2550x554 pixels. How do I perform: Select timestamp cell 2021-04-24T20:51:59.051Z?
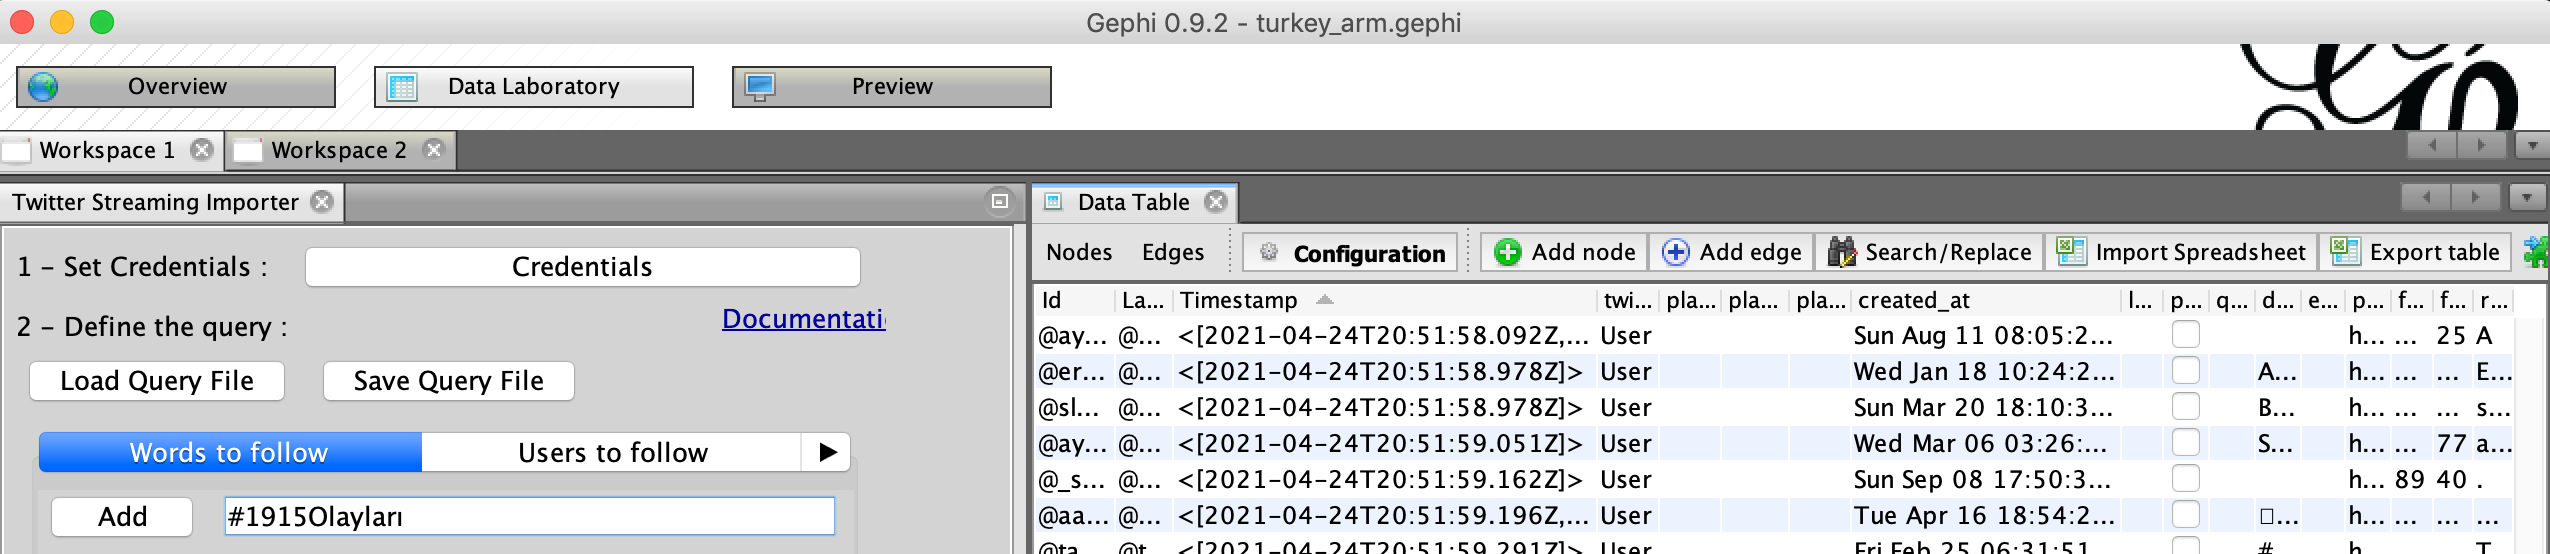(x=1385, y=443)
